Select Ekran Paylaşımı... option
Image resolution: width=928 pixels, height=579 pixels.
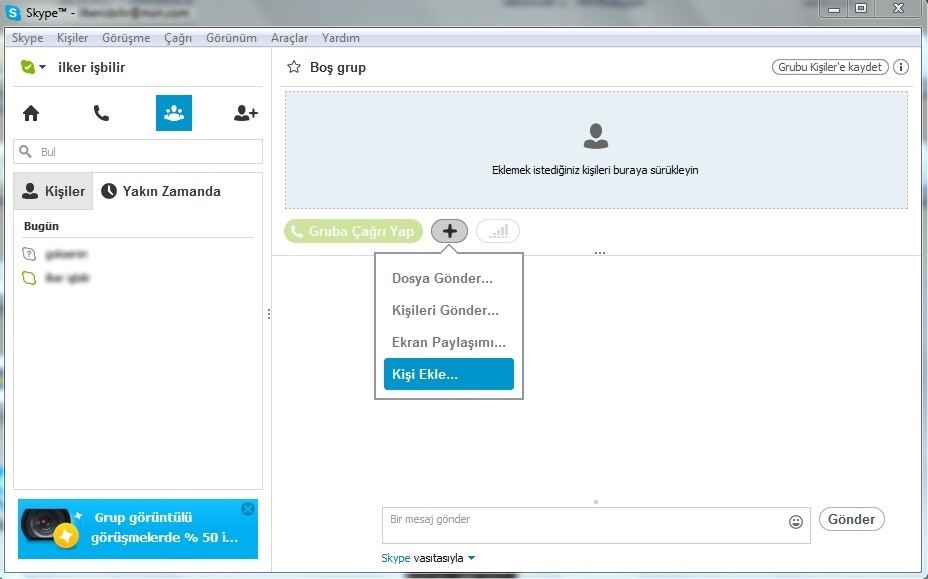[449, 342]
